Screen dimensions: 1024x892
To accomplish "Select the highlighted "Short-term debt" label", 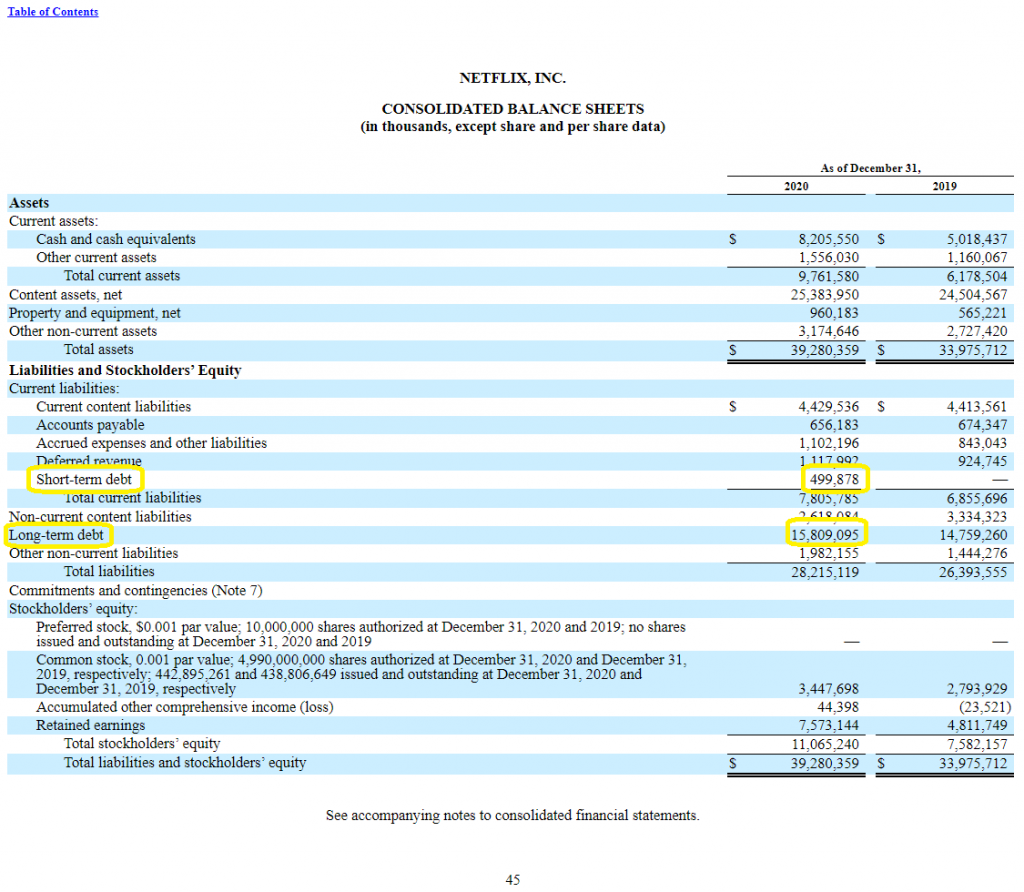I will tap(84, 480).
